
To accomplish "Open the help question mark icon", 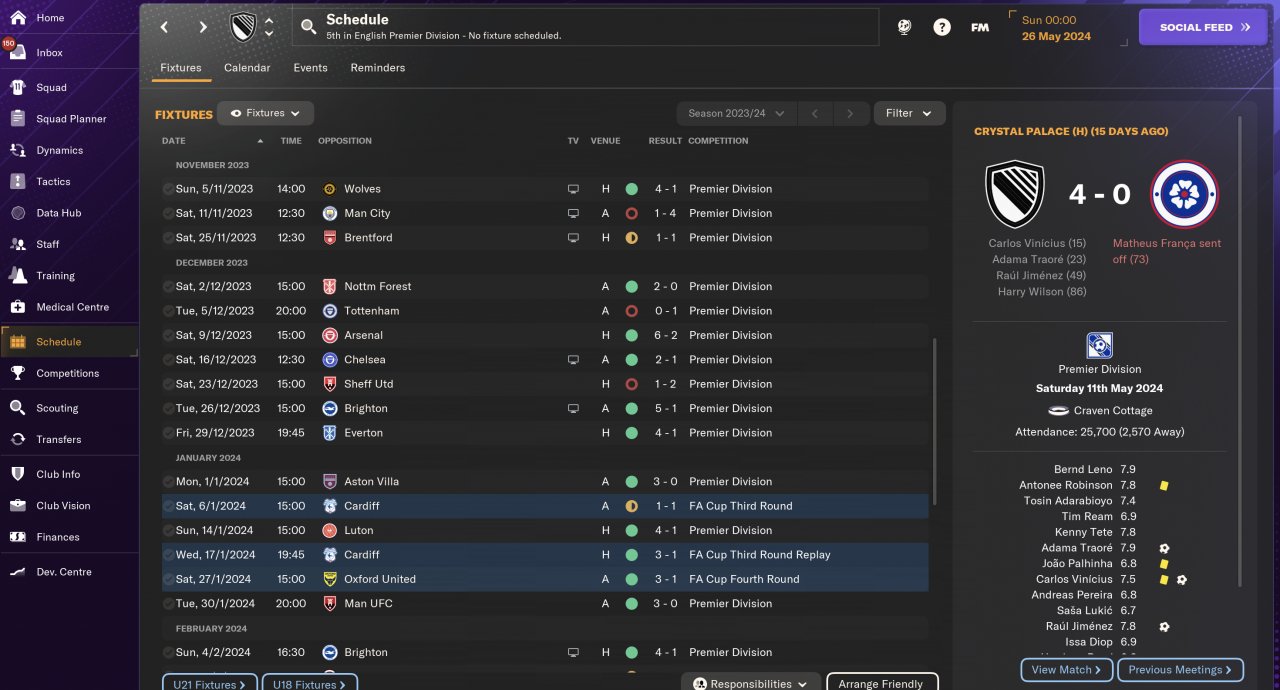I will click(x=942, y=27).
